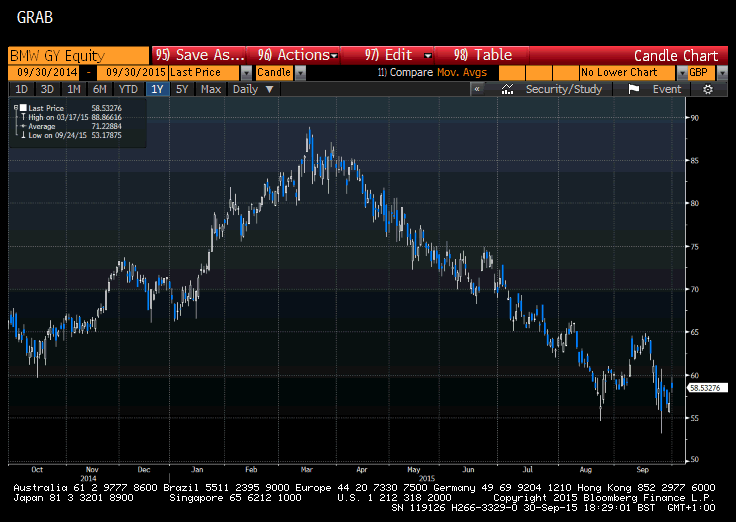Click the Last Price white color swatch

[x=23, y=108]
